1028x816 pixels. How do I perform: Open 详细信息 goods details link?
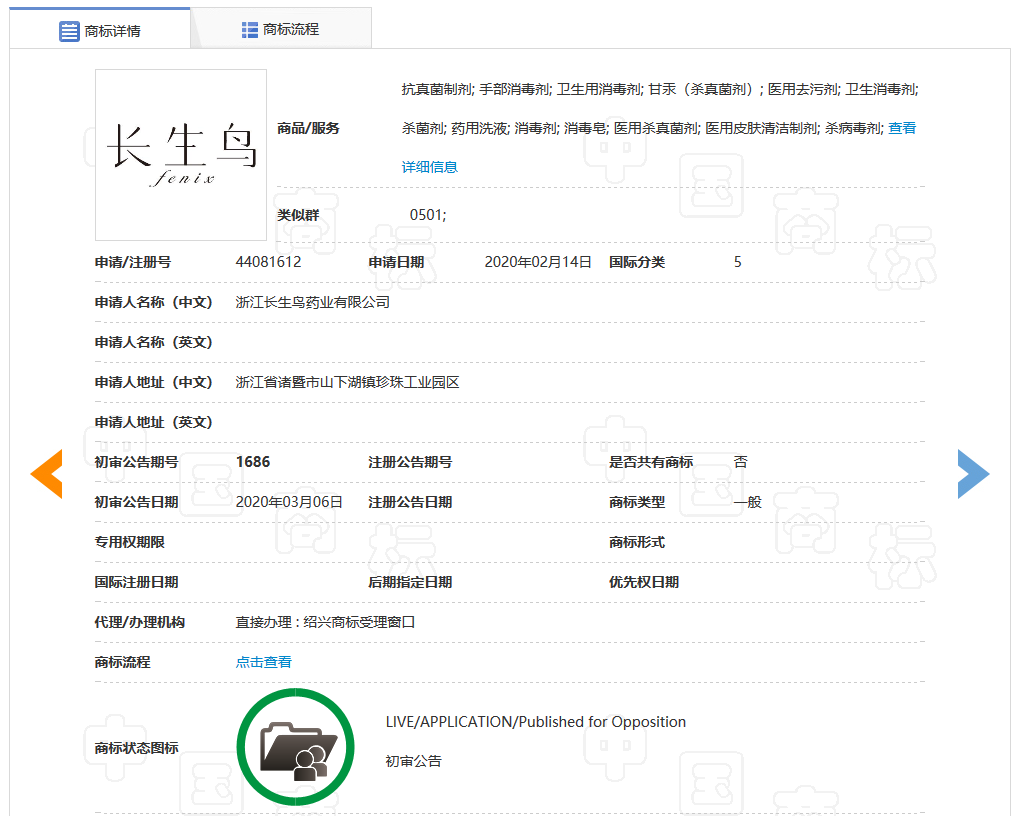tap(429, 167)
